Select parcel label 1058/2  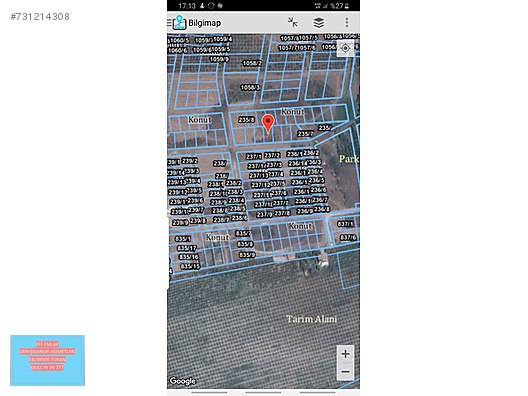(252, 63)
